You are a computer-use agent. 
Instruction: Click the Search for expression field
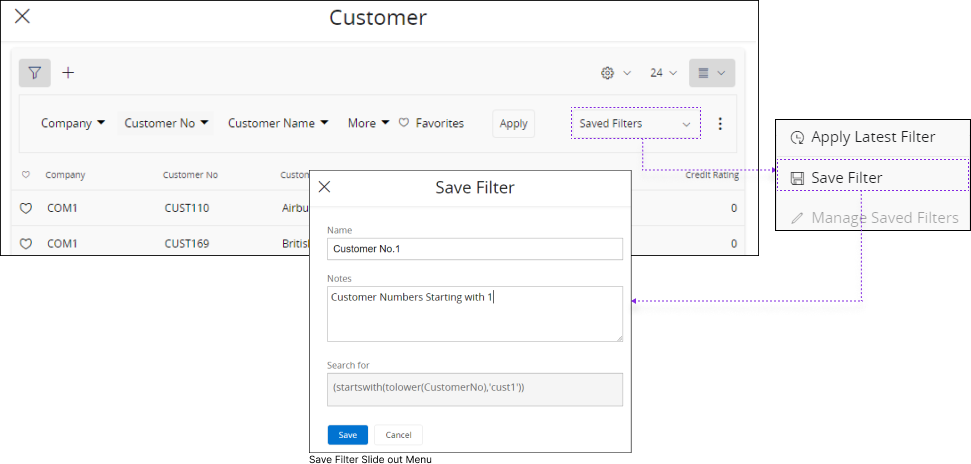point(475,389)
